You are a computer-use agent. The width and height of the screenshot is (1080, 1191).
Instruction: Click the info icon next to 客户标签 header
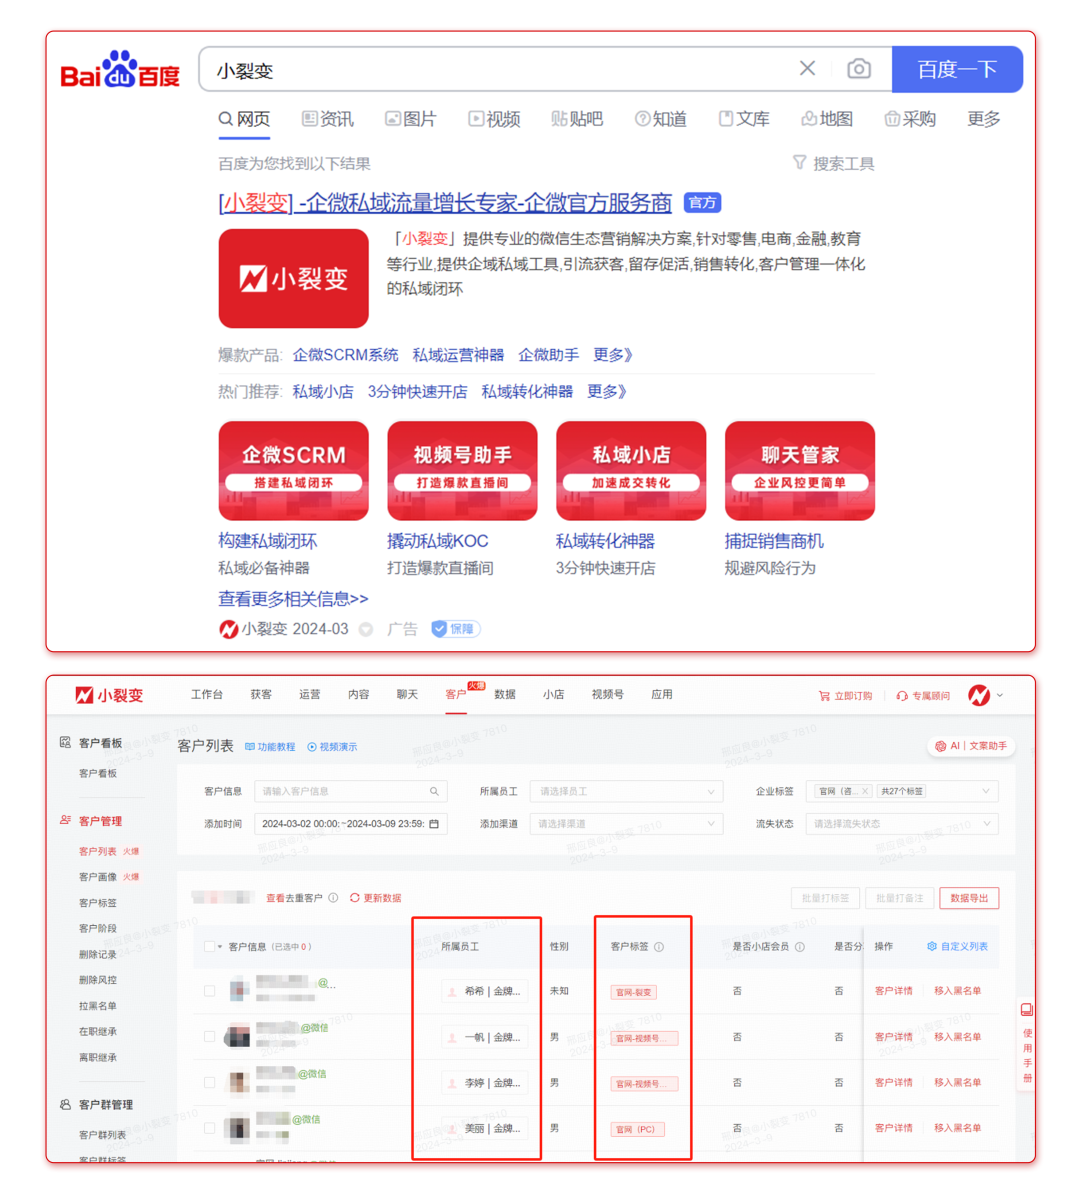[x=659, y=947]
